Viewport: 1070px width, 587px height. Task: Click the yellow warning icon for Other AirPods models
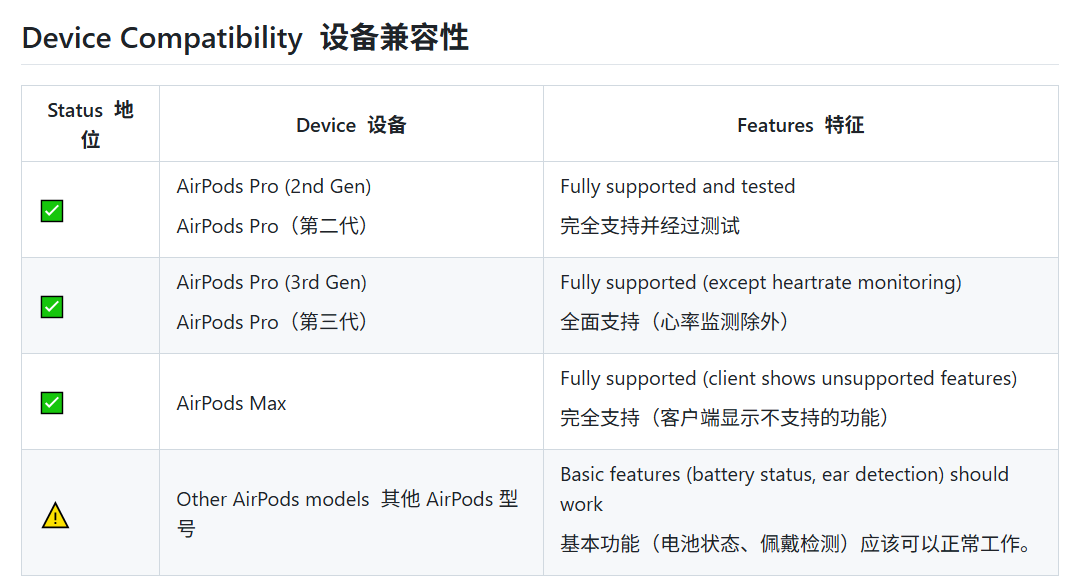click(55, 516)
